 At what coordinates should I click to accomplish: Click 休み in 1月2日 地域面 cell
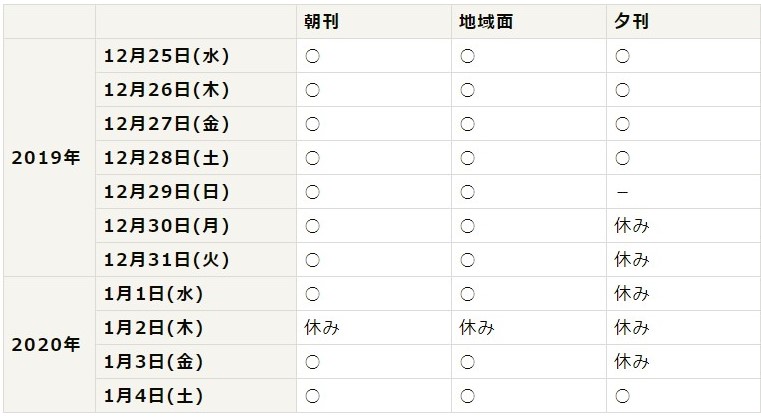pyautogui.click(x=476, y=327)
